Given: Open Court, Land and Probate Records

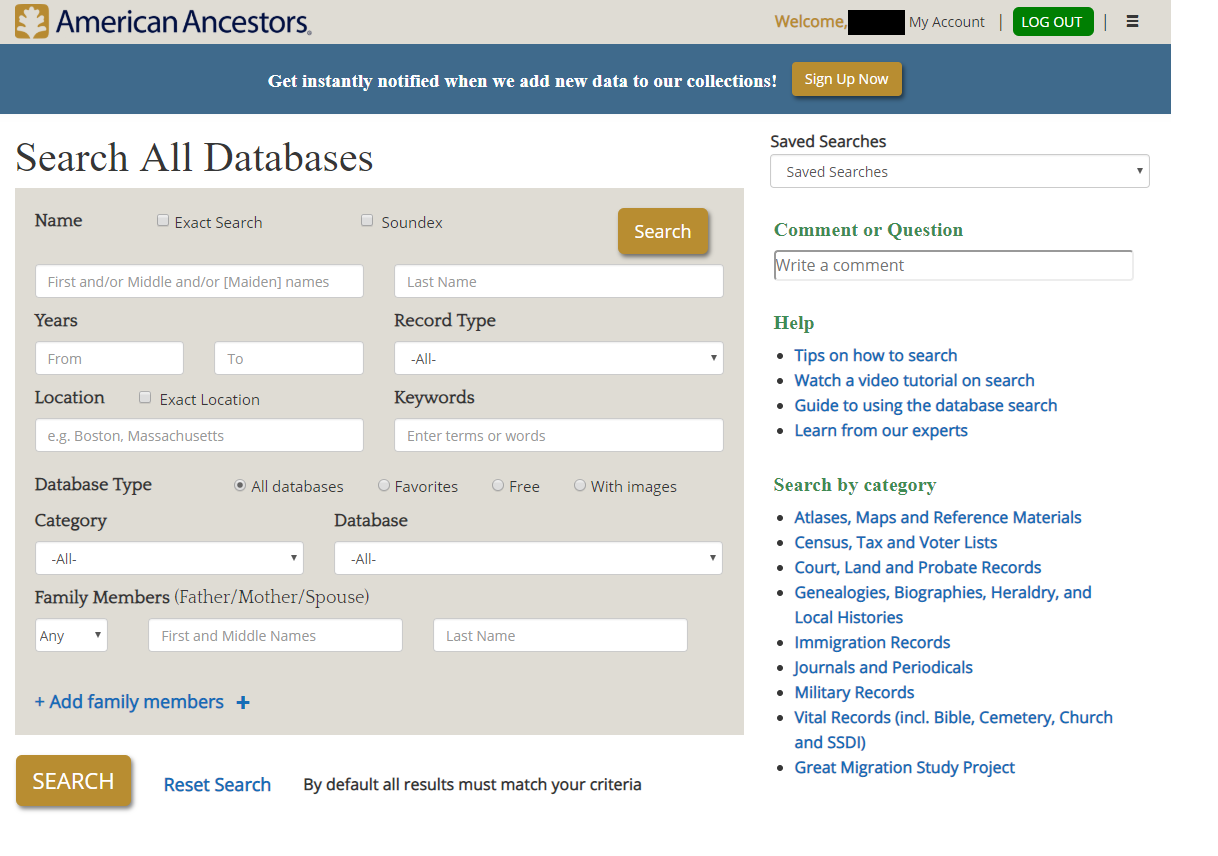Looking at the screenshot, I should (918, 567).
